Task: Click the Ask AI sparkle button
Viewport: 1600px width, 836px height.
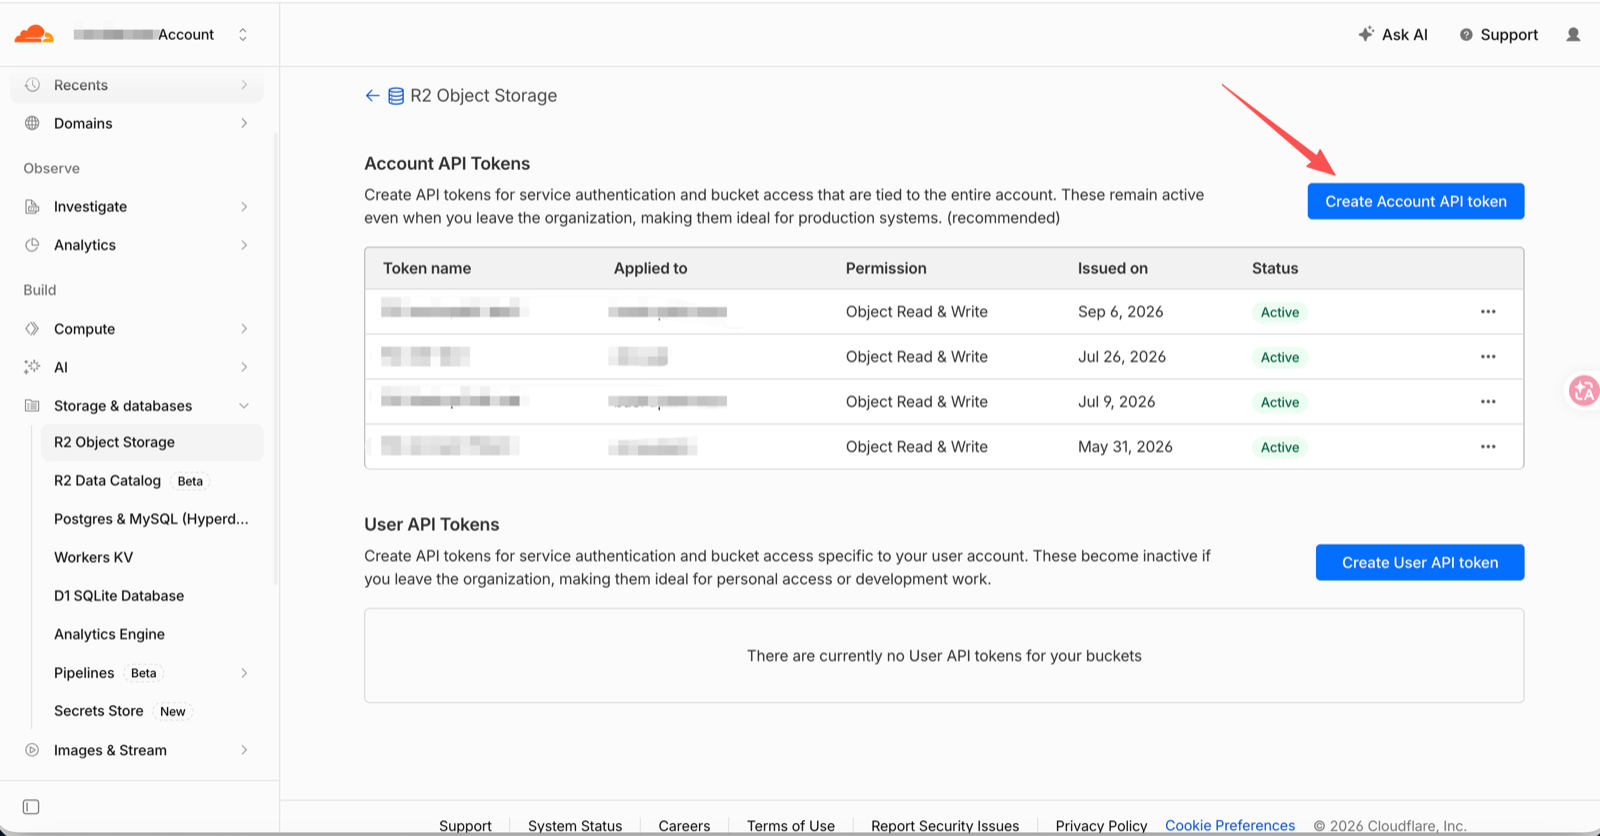Action: click(x=1393, y=34)
